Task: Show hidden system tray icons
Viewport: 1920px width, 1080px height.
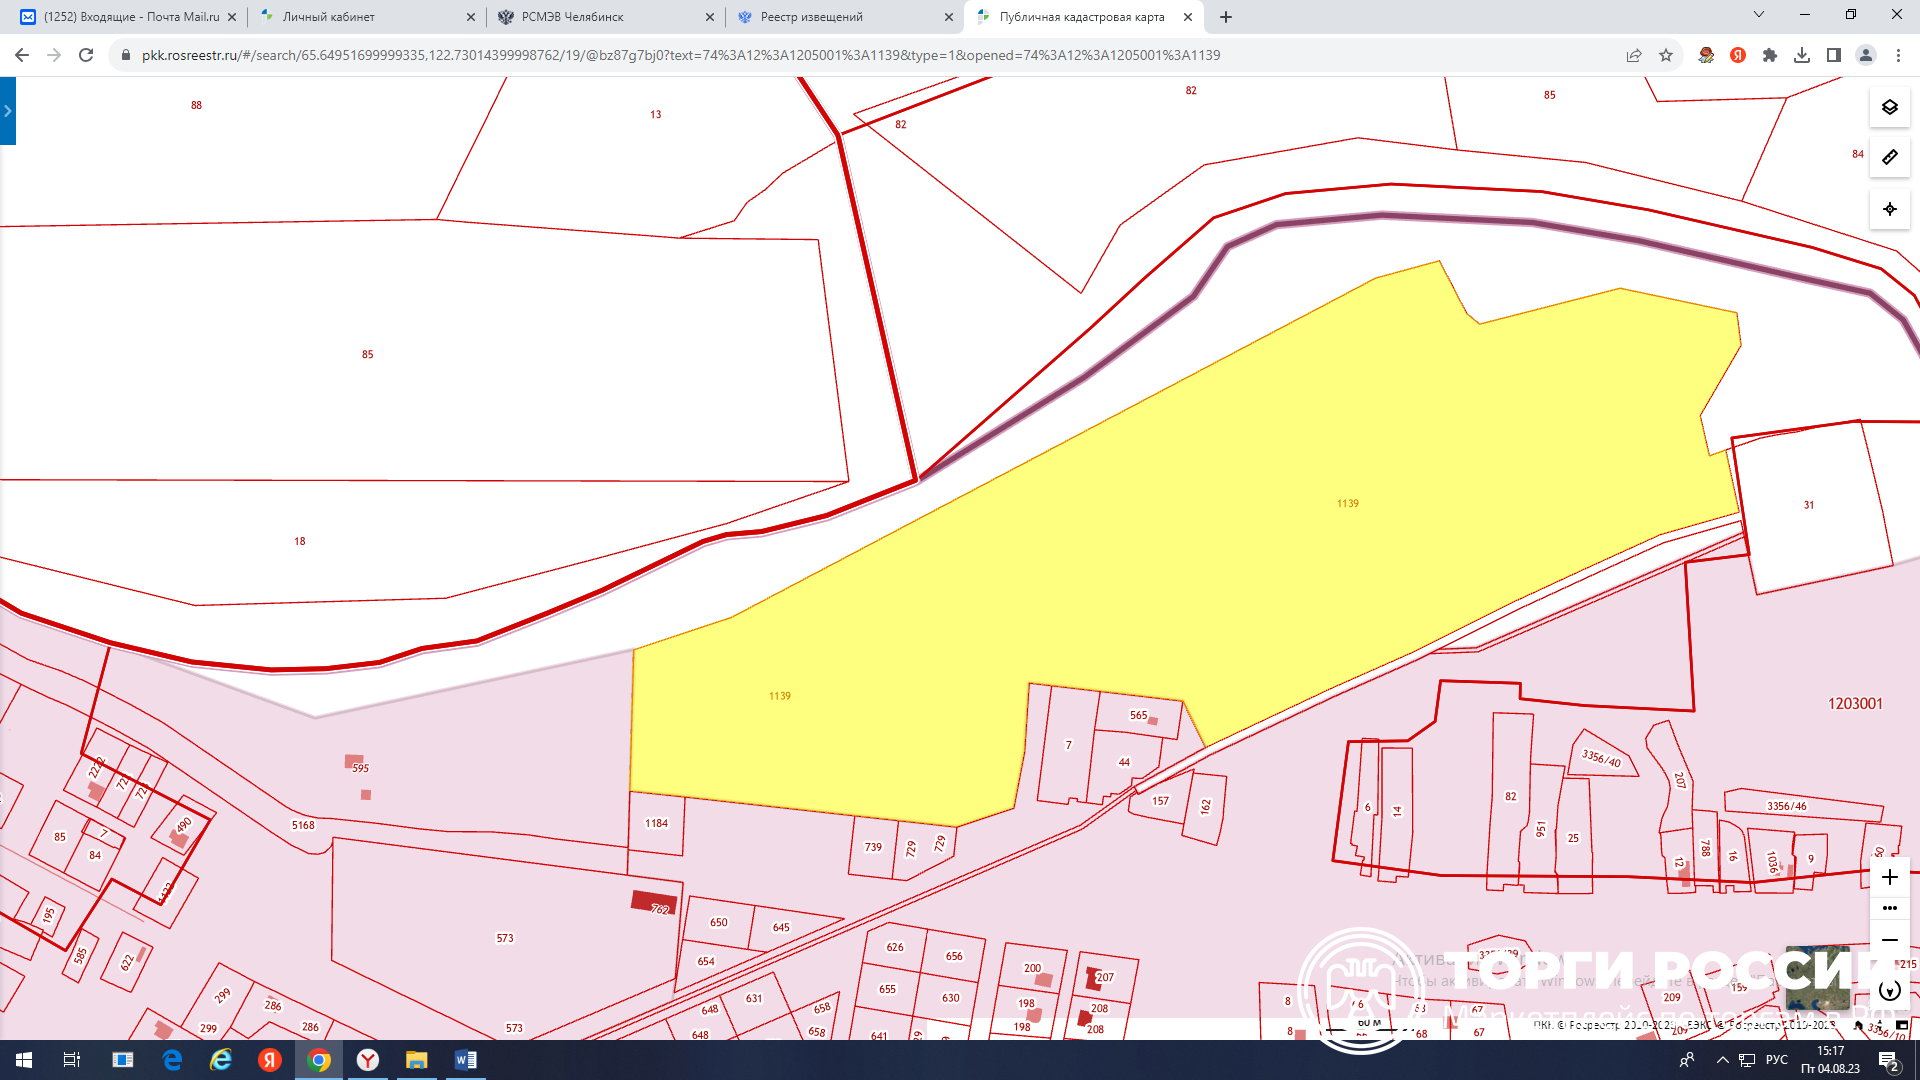Action: [x=1722, y=1060]
